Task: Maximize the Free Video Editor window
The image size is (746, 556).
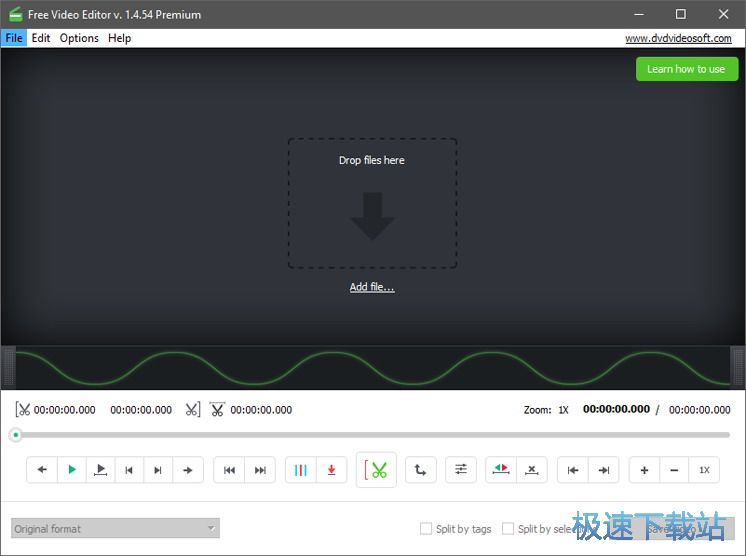Action: (x=681, y=14)
